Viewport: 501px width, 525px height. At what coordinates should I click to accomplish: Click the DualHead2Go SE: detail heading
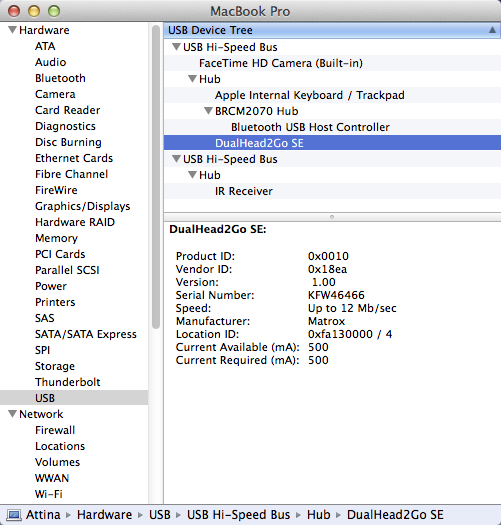click(x=218, y=229)
